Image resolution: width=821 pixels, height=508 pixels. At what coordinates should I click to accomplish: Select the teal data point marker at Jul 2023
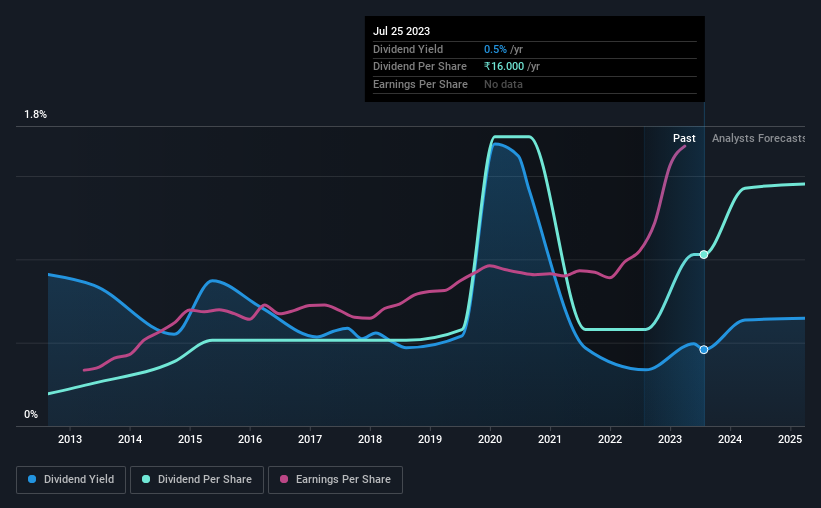pos(704,255)
